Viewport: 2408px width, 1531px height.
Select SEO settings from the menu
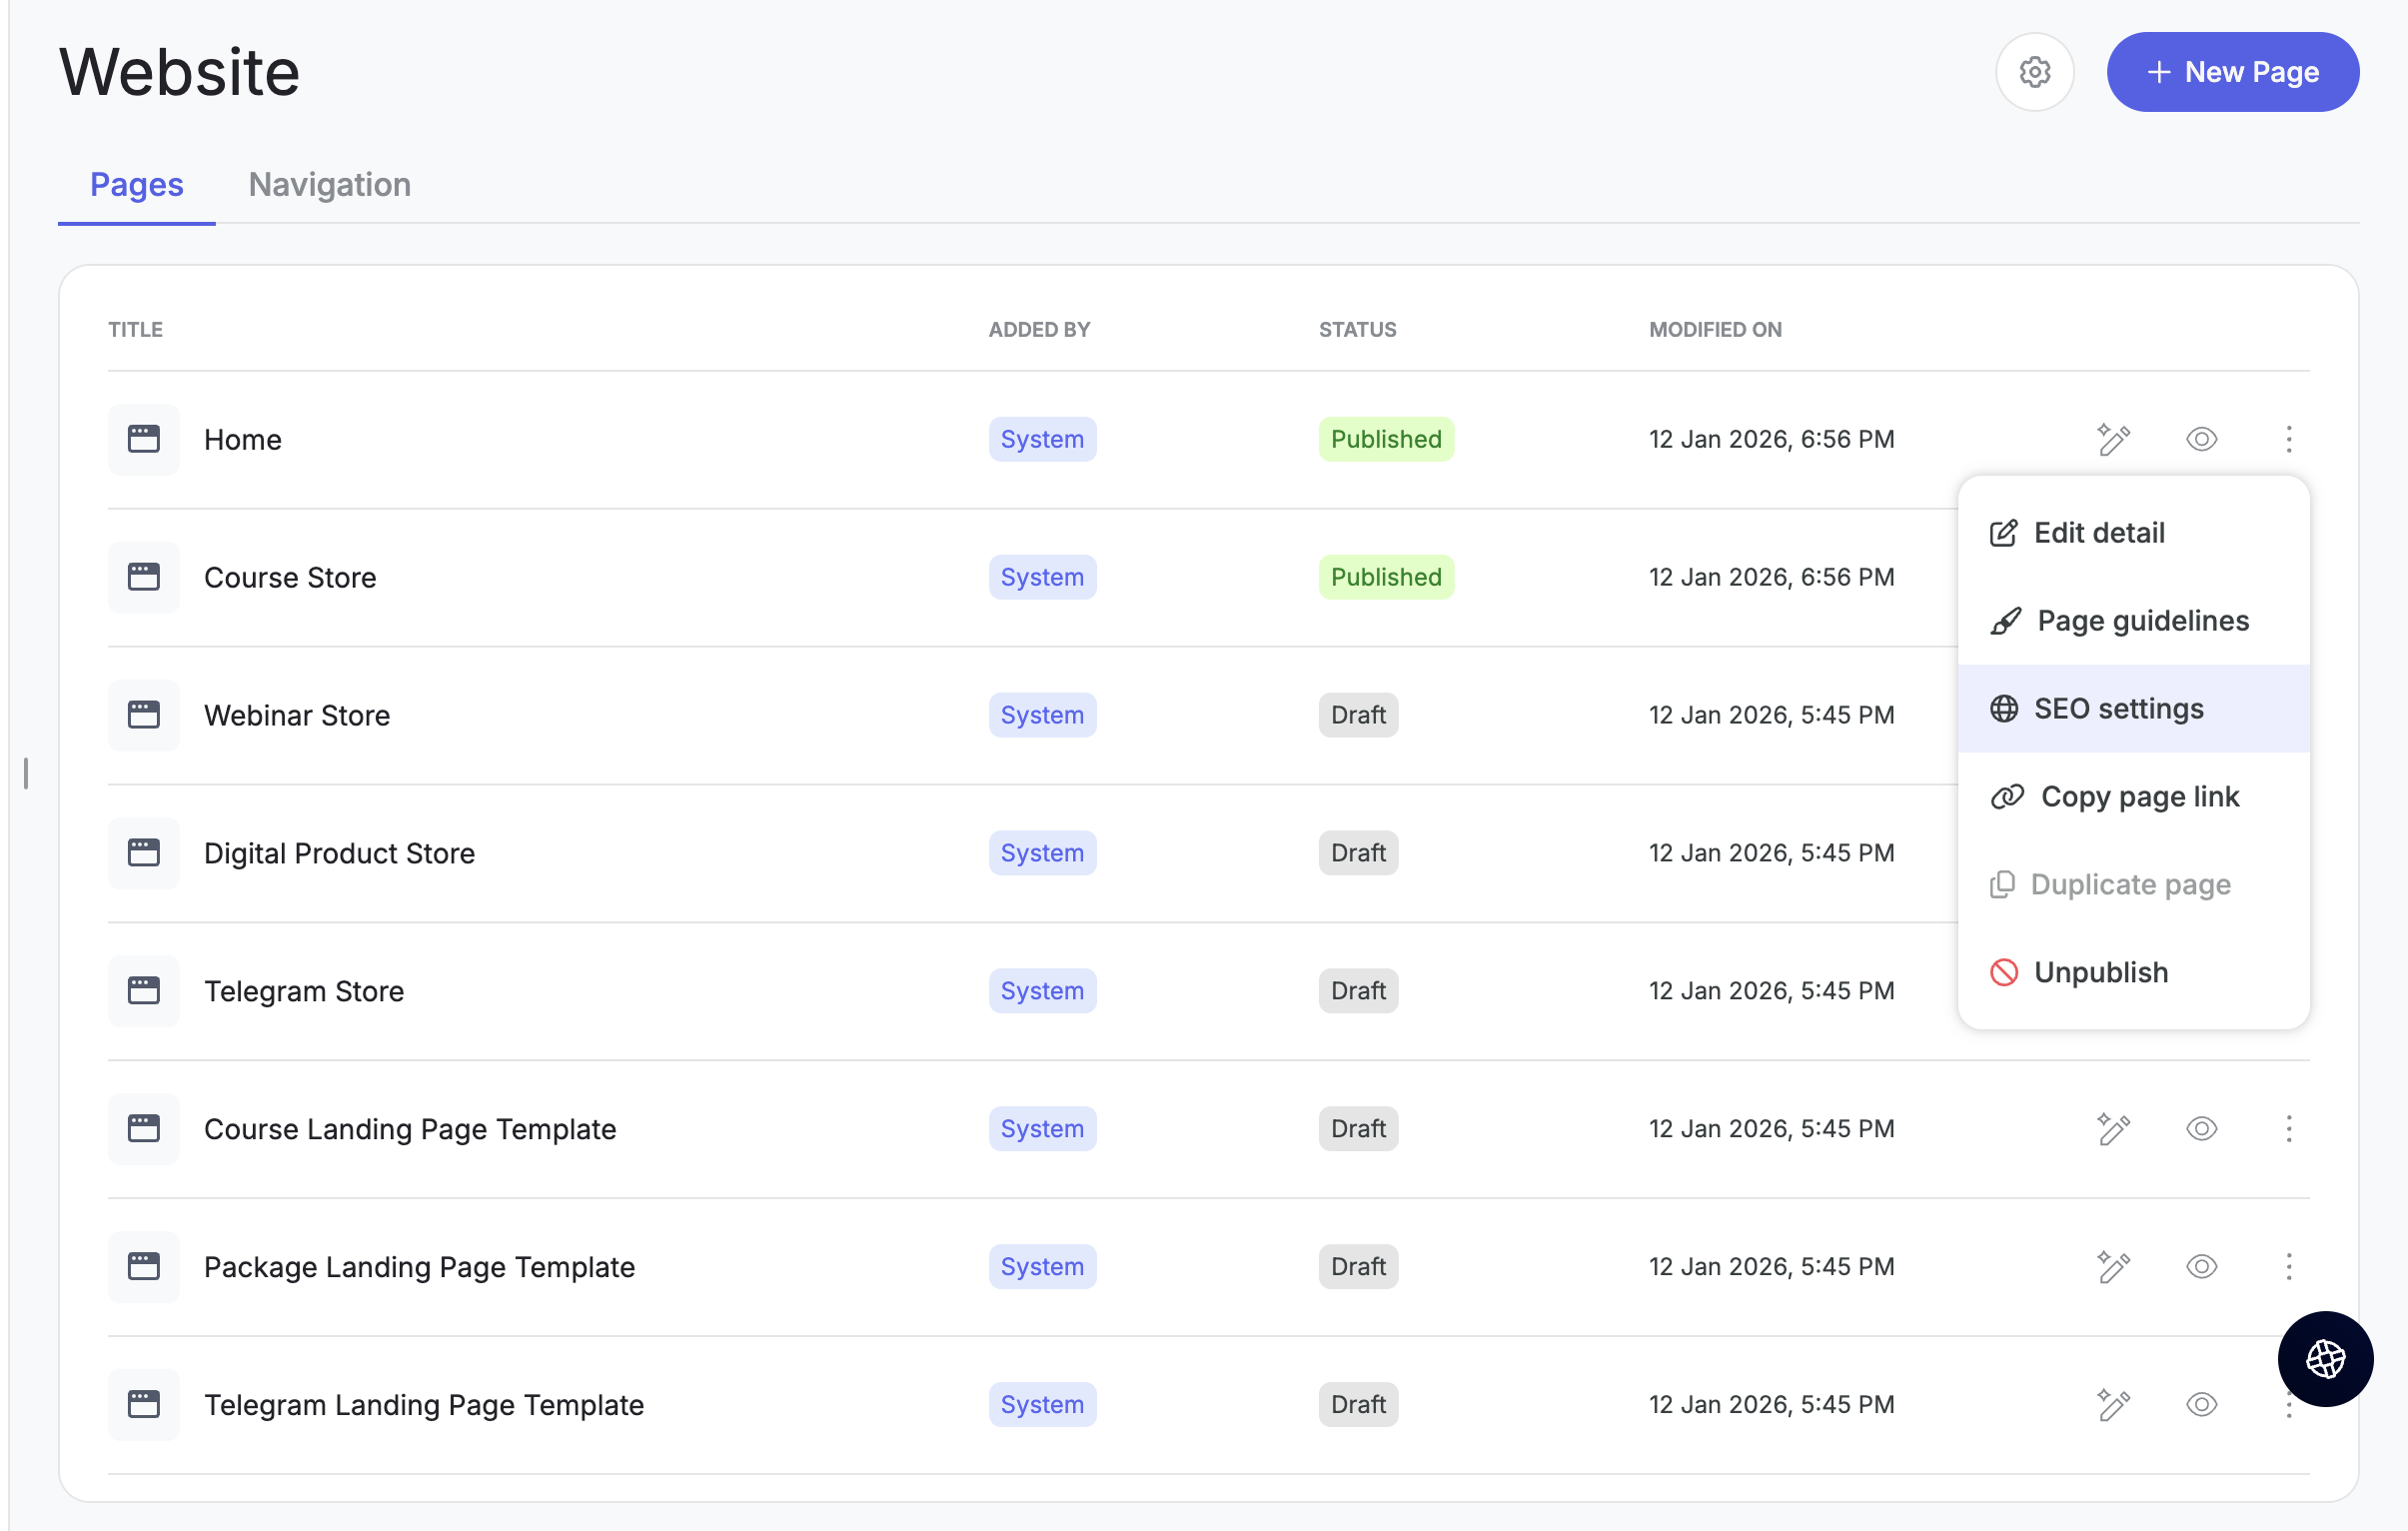[2118, 709]
